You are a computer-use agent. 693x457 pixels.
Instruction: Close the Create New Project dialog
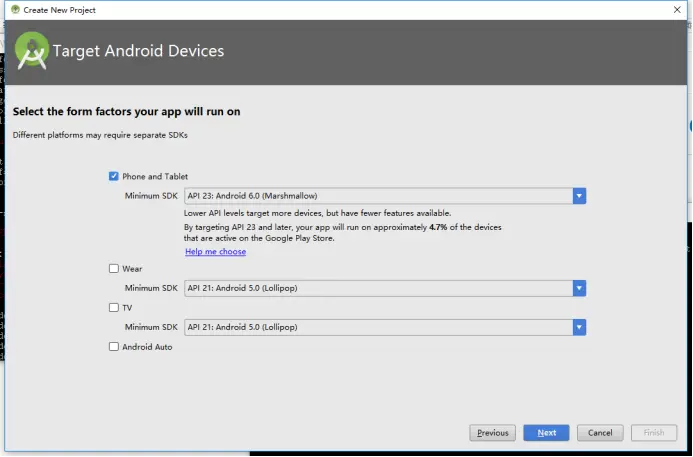click(676, 9)
